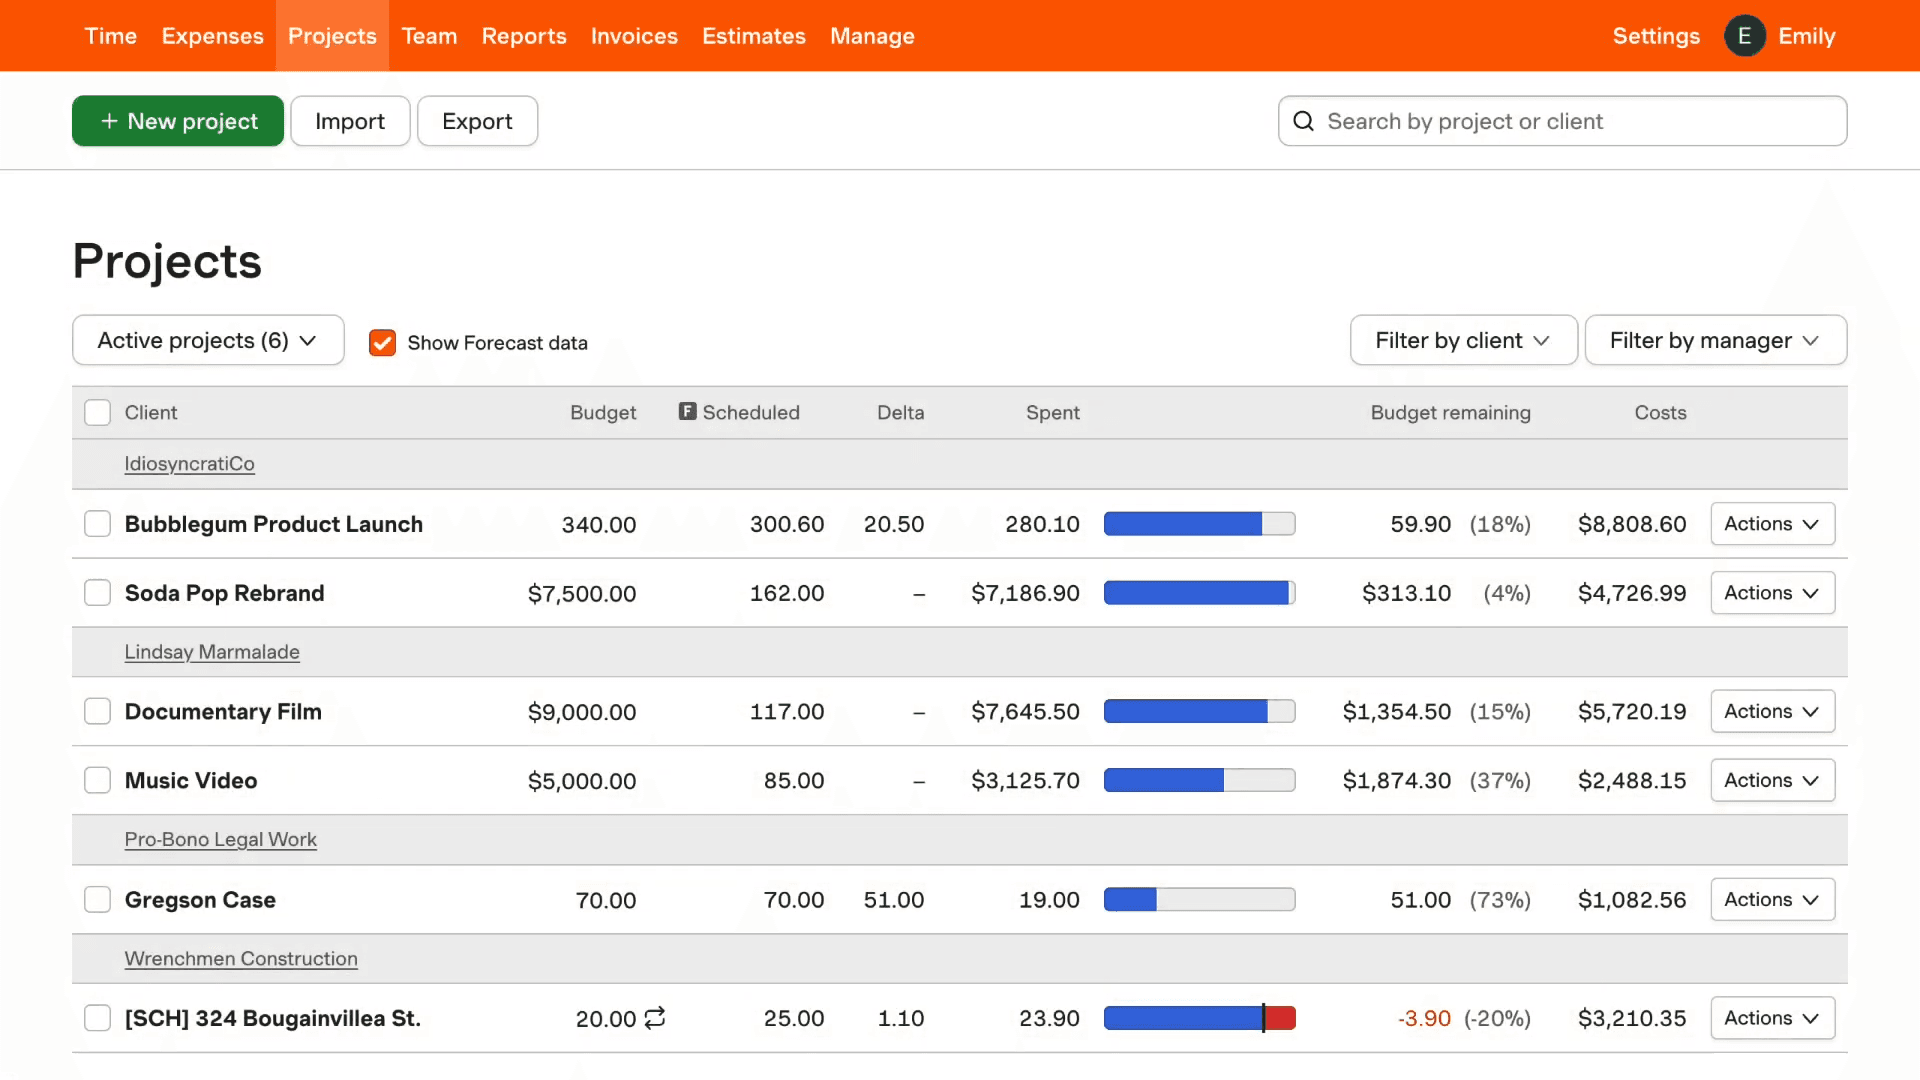
Task: Switch to the Expenses tab
Action: click(x=212, y=36)
